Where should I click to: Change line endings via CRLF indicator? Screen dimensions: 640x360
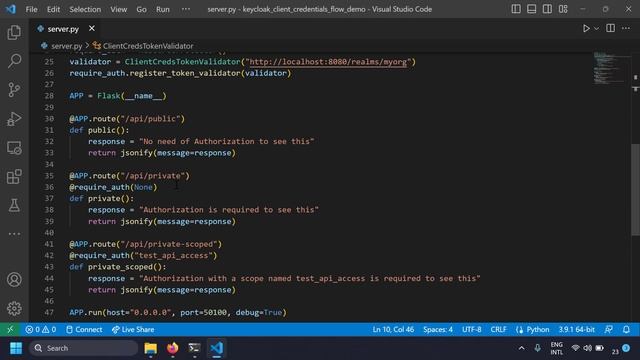click(498, 330)
